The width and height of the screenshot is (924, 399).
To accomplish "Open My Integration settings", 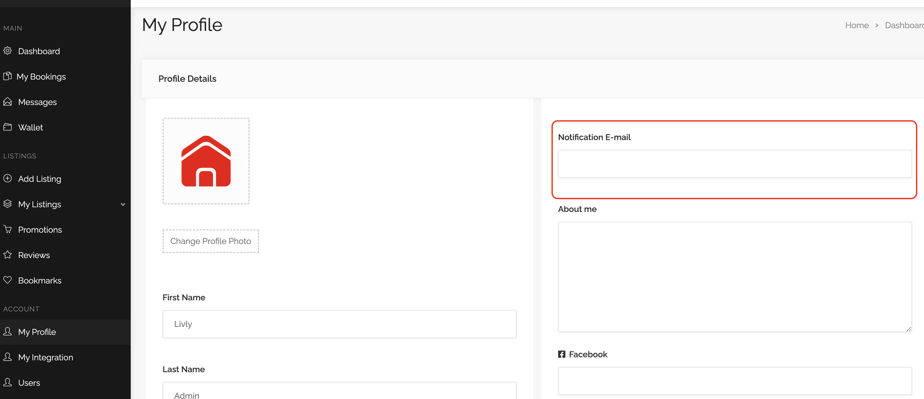I will (45, 357).
